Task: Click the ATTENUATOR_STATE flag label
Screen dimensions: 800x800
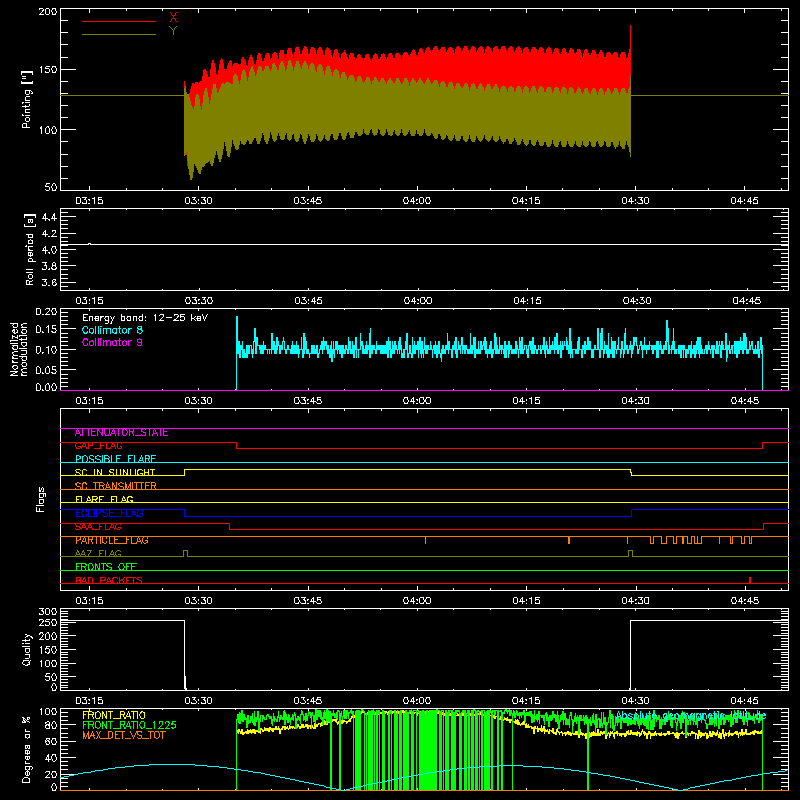Action: click(121, 433)
